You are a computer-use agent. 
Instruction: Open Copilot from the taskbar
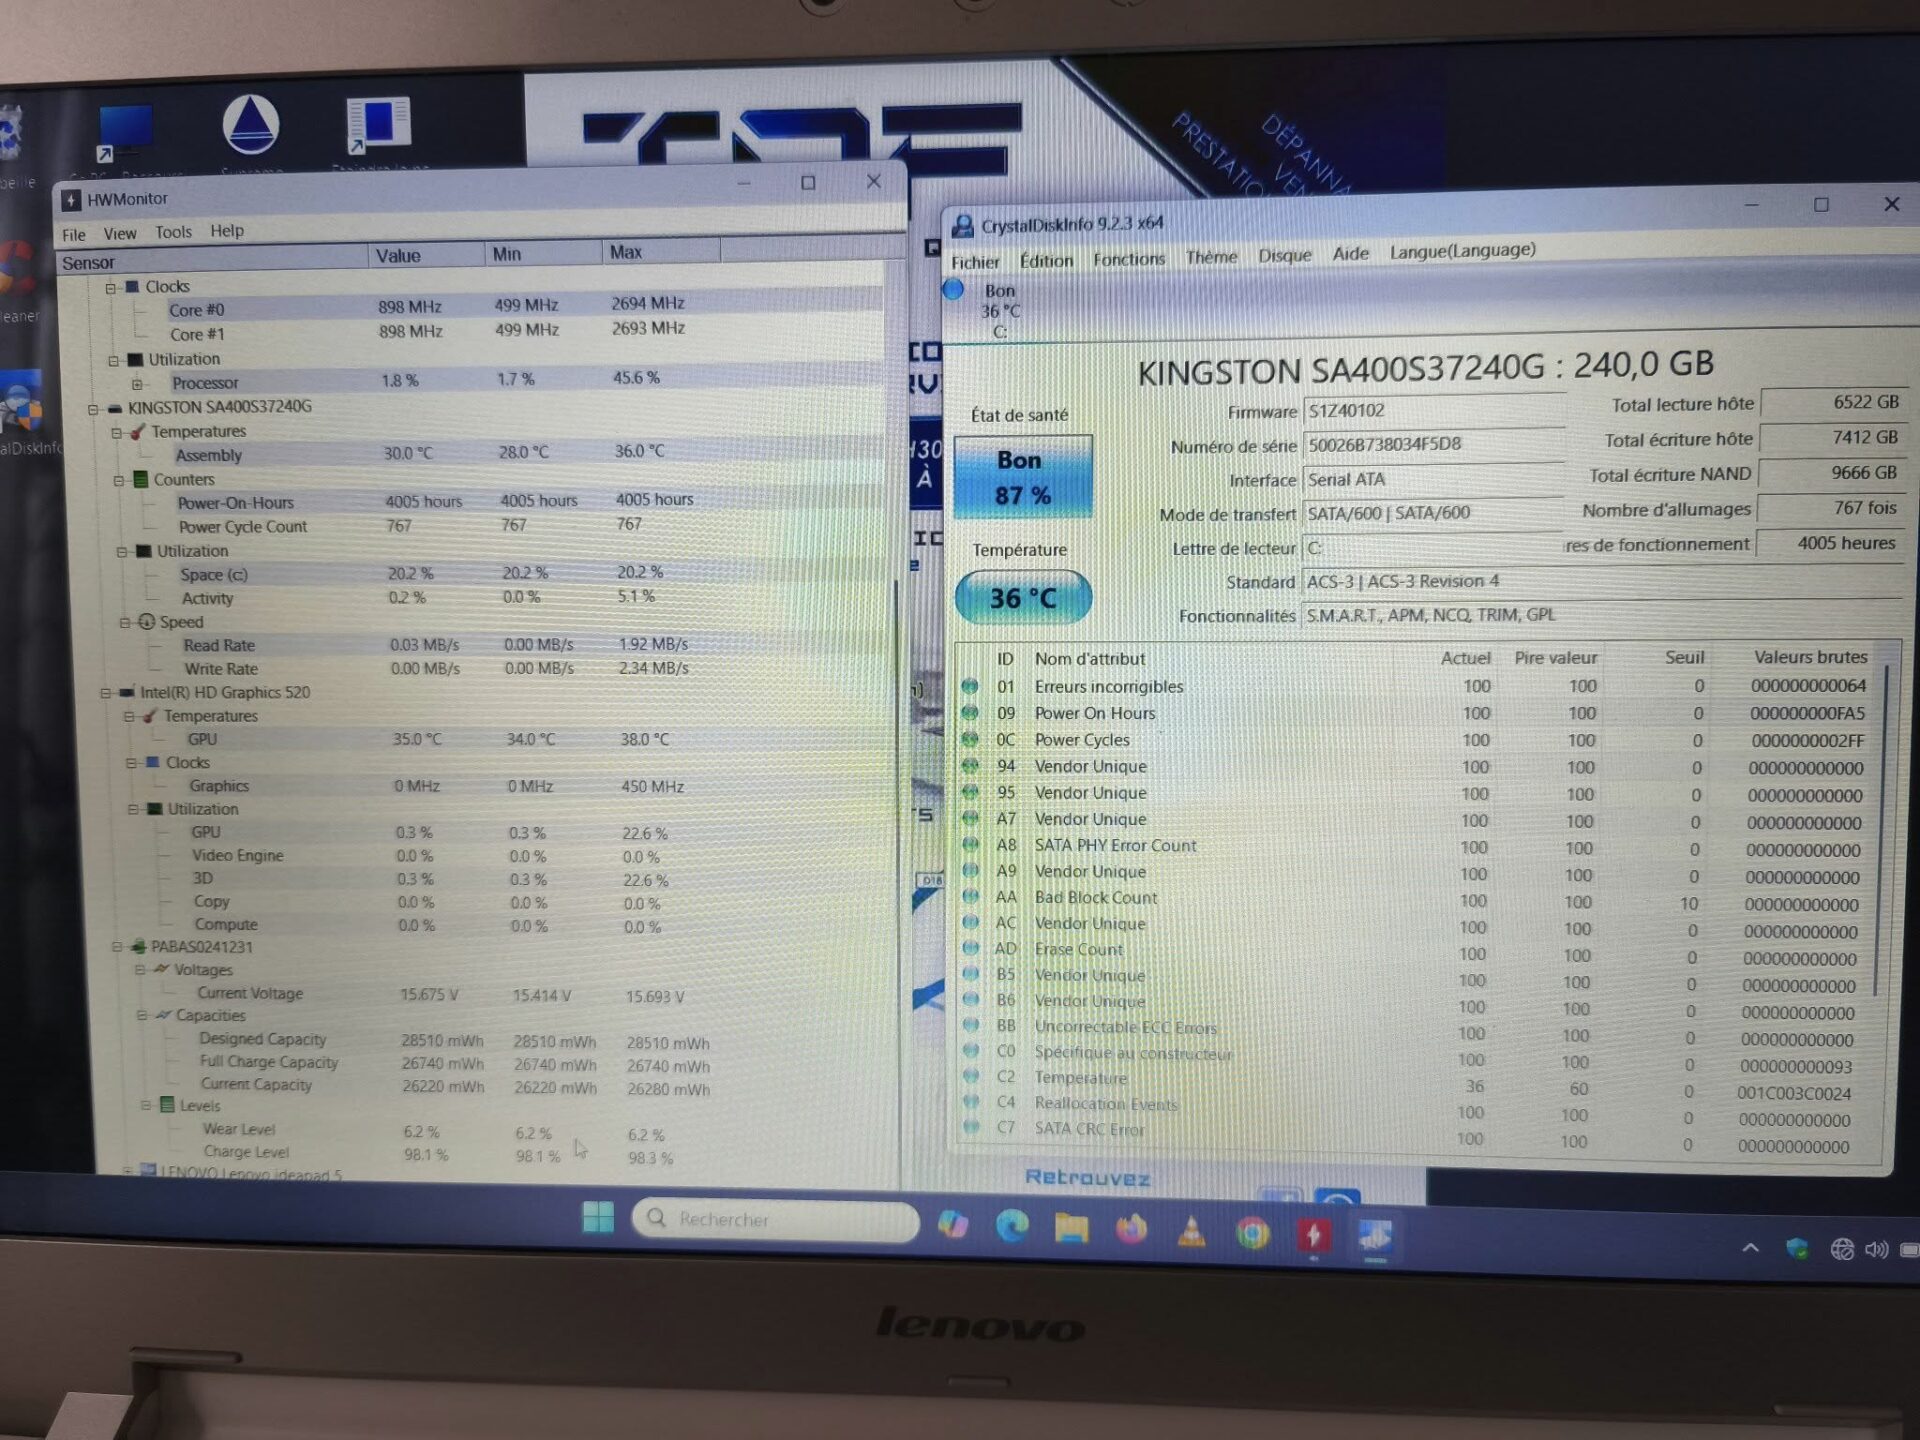tap(953, 1224)
